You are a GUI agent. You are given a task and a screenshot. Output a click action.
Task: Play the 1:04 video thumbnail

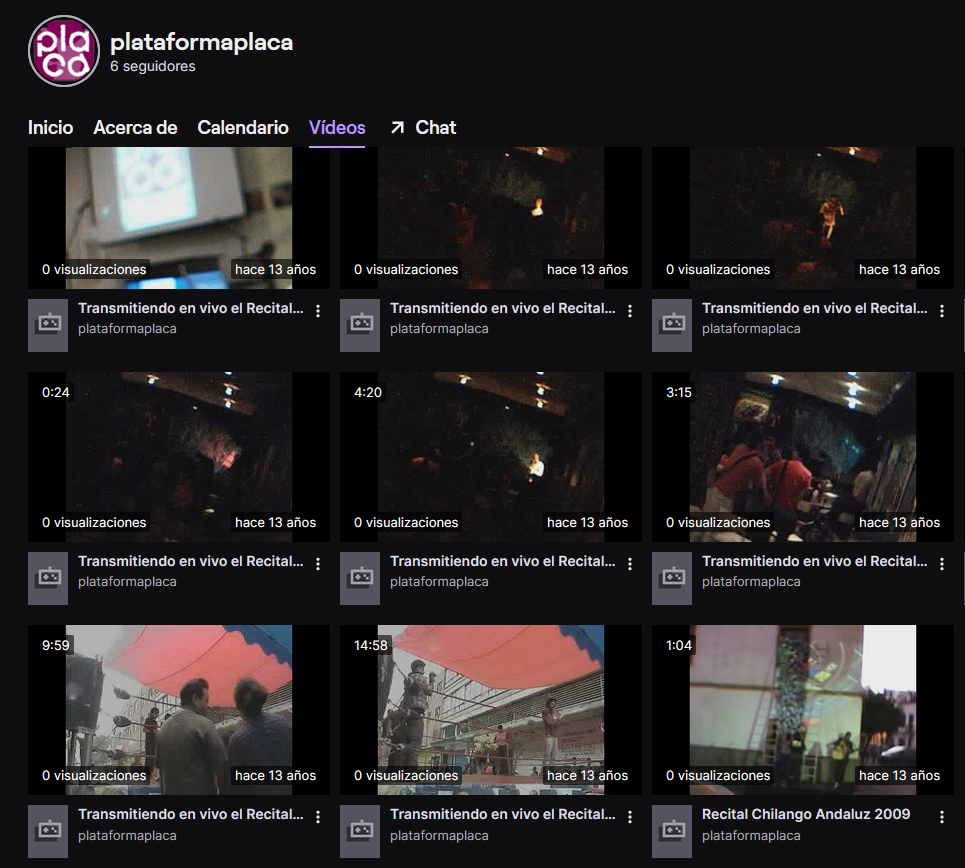(803, 710)
